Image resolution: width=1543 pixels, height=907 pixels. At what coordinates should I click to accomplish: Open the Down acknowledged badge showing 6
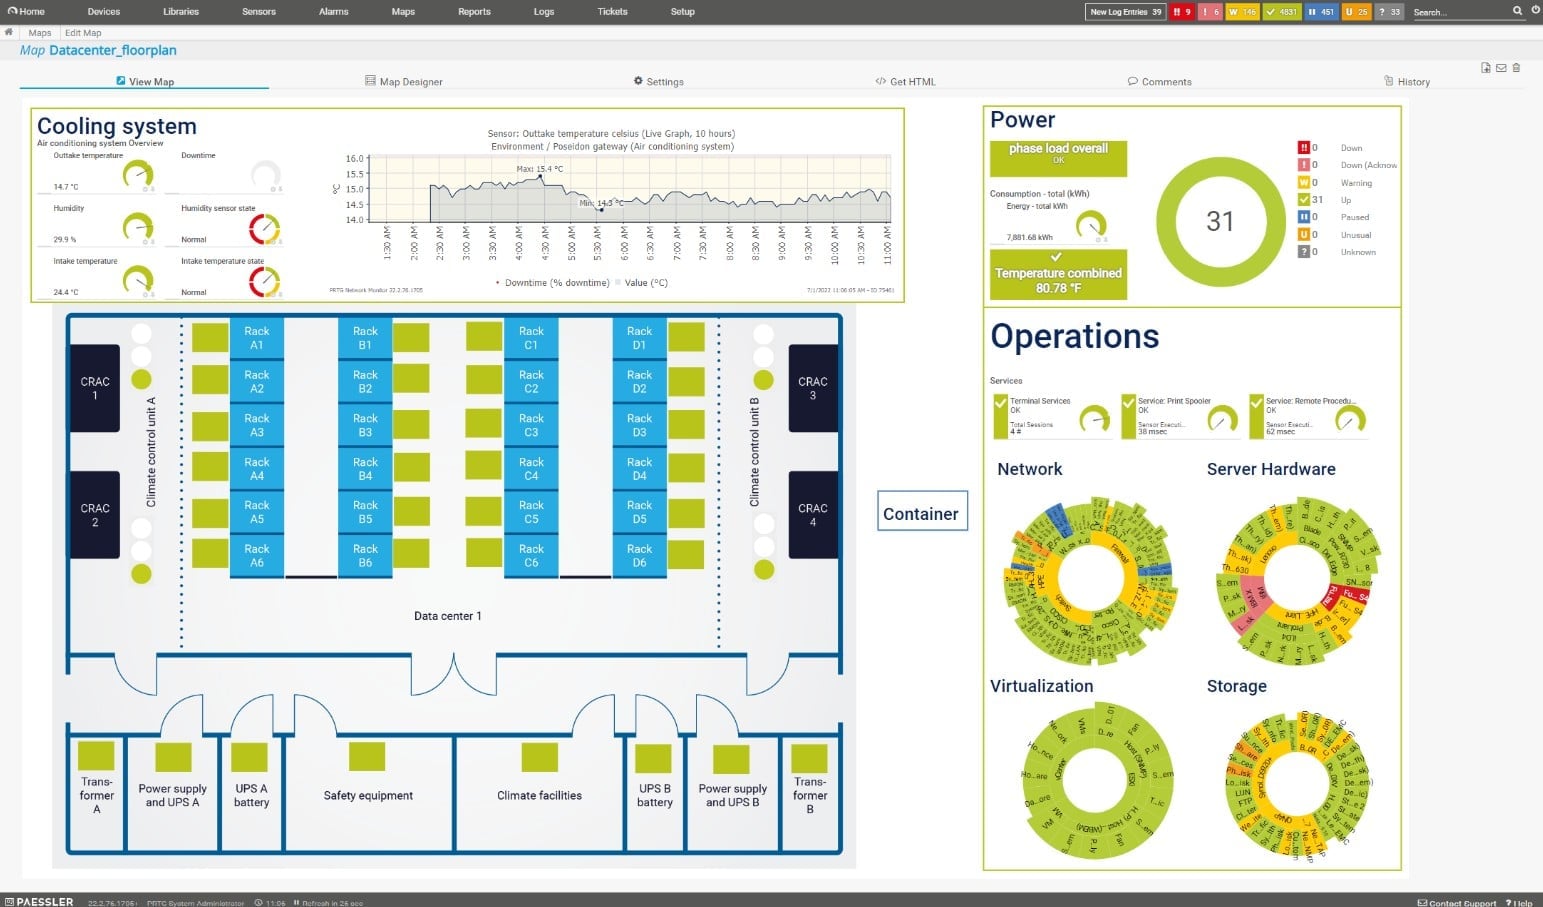[1210, 12]
